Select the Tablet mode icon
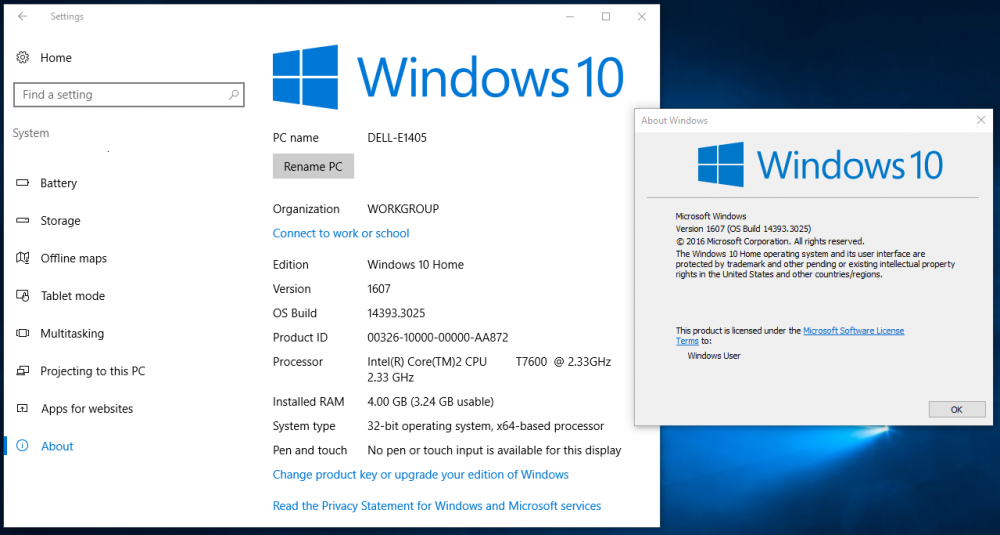The height and width of the screenshot is (535, 1000). [x=22, y=296]
